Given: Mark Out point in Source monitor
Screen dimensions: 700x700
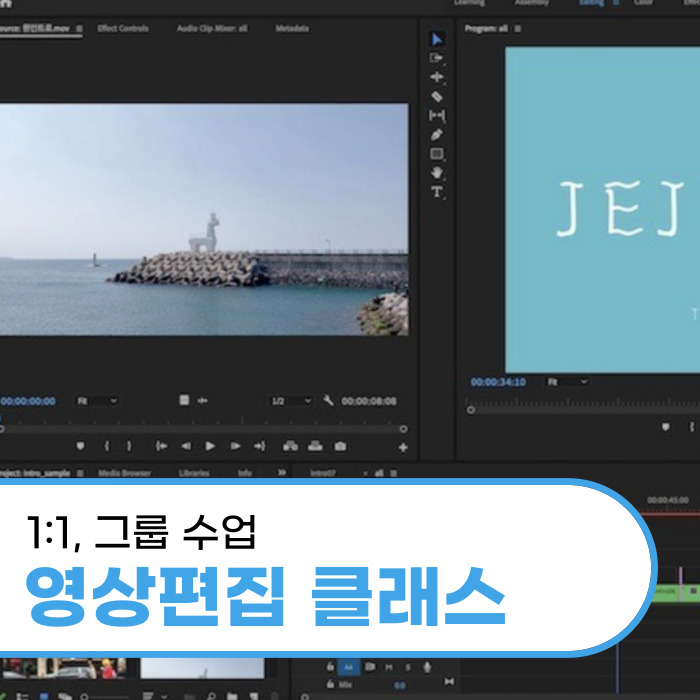Looking at the screenshot, I should (x=129, y=446).
